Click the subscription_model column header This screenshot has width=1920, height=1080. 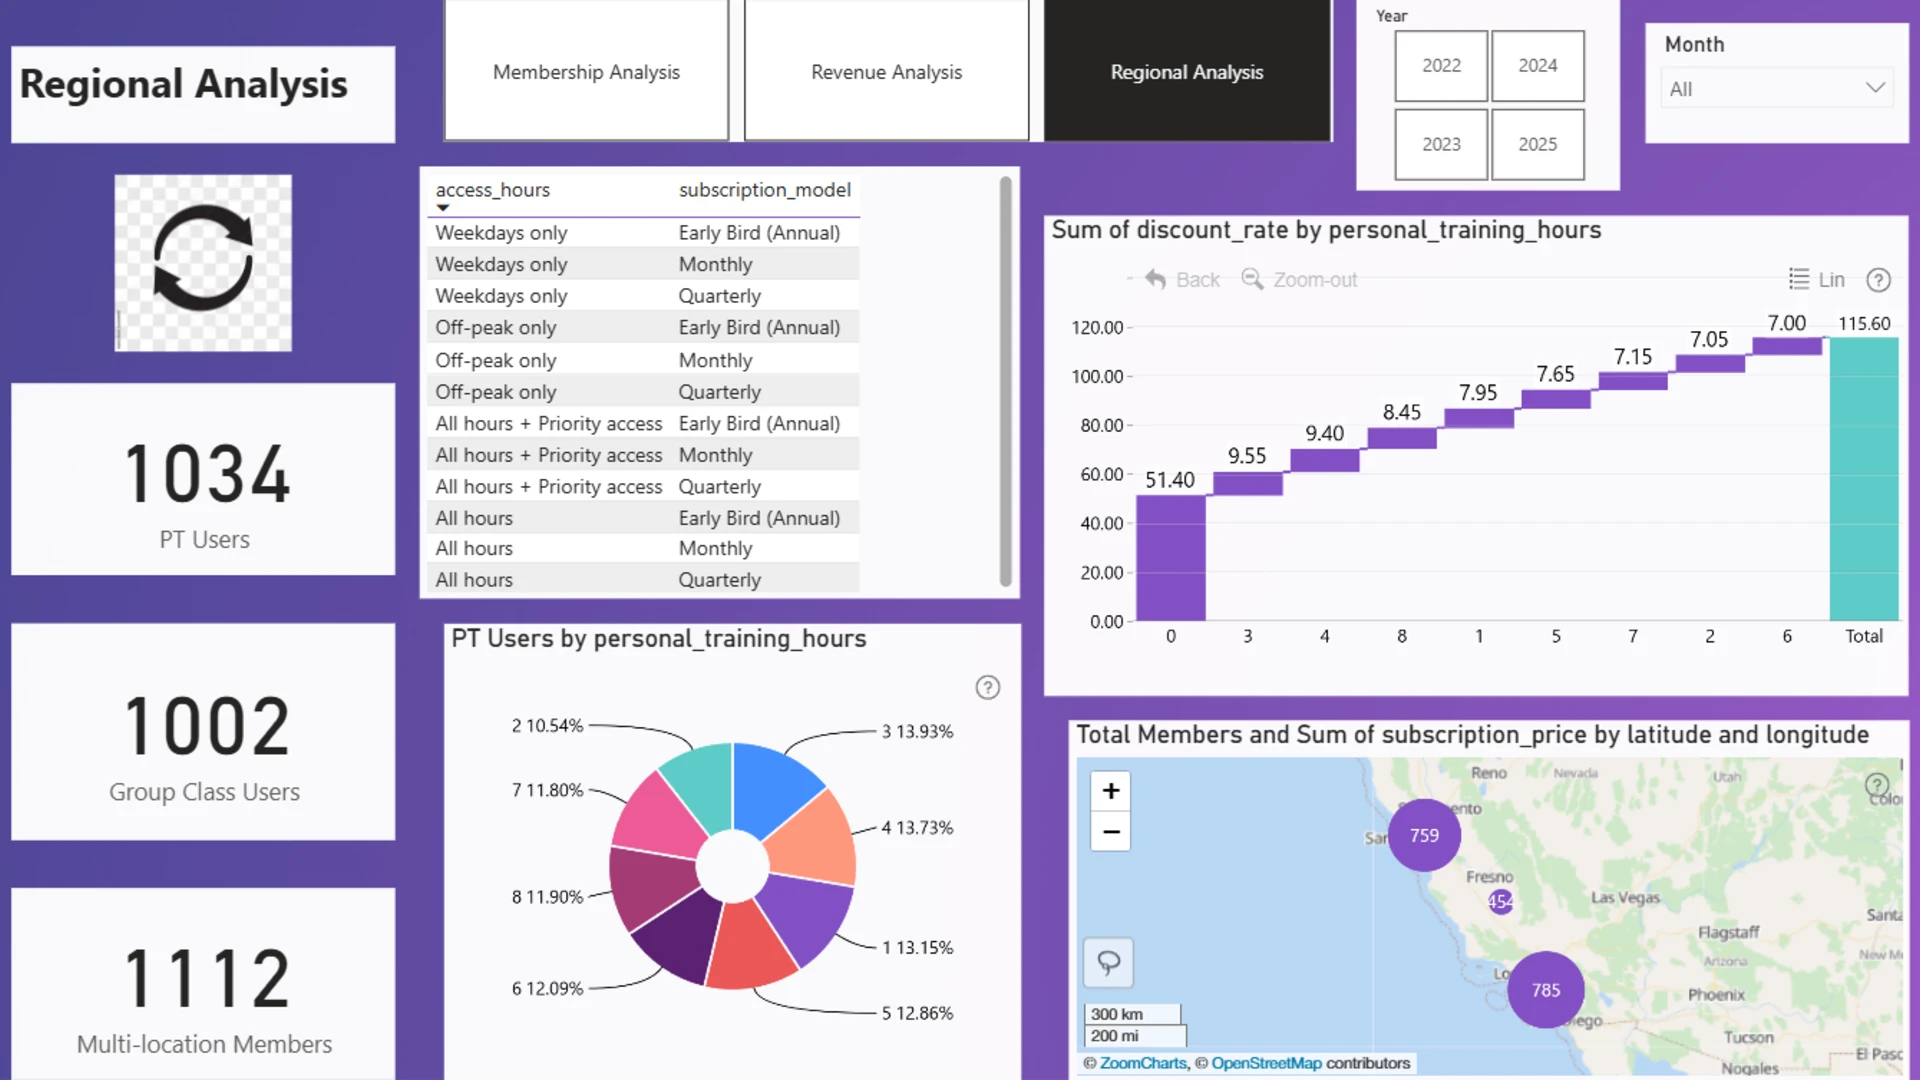(x=765, y=189)
